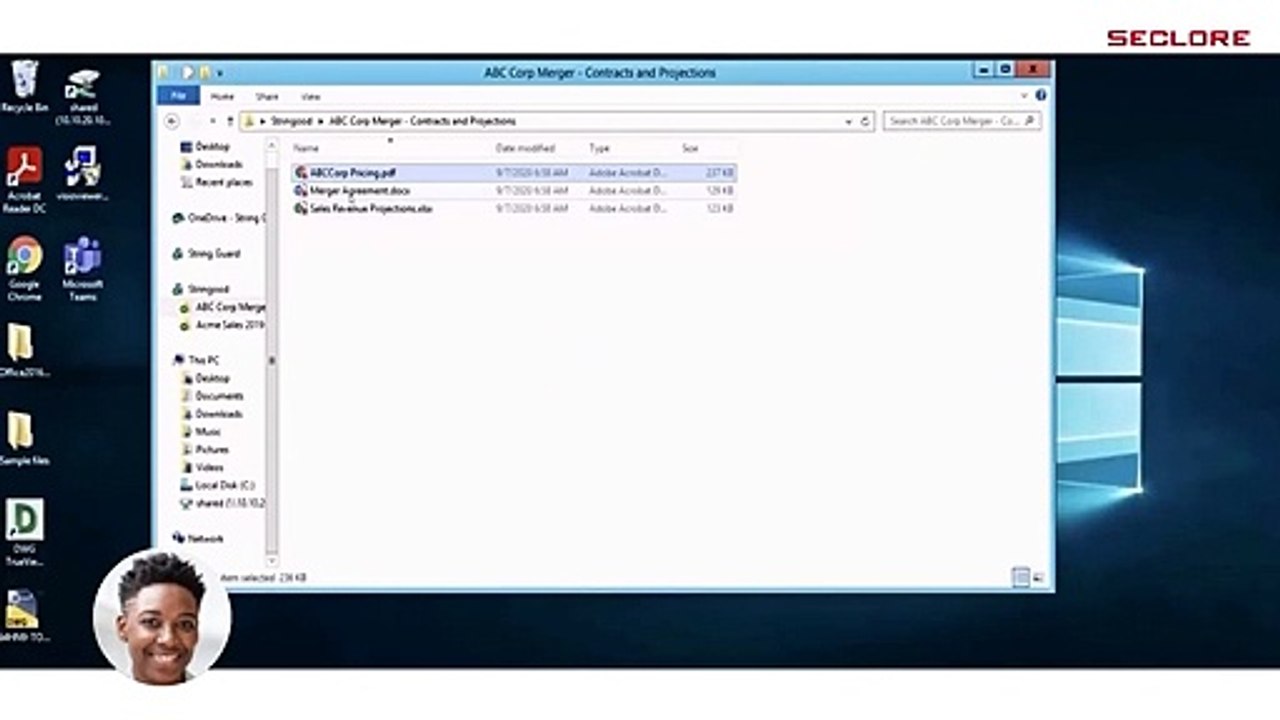Expand the ribbon using the chevron
The height and width of the screenshot is (720, 1280).
click(1025, 96)
